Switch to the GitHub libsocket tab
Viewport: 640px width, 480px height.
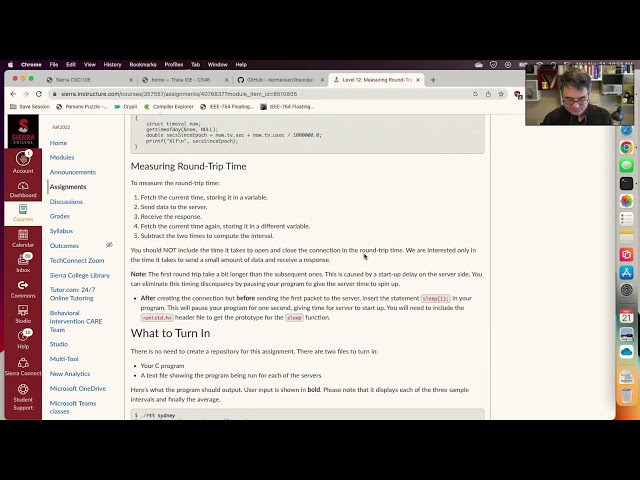pyautogui.click(x=281, y=80)
